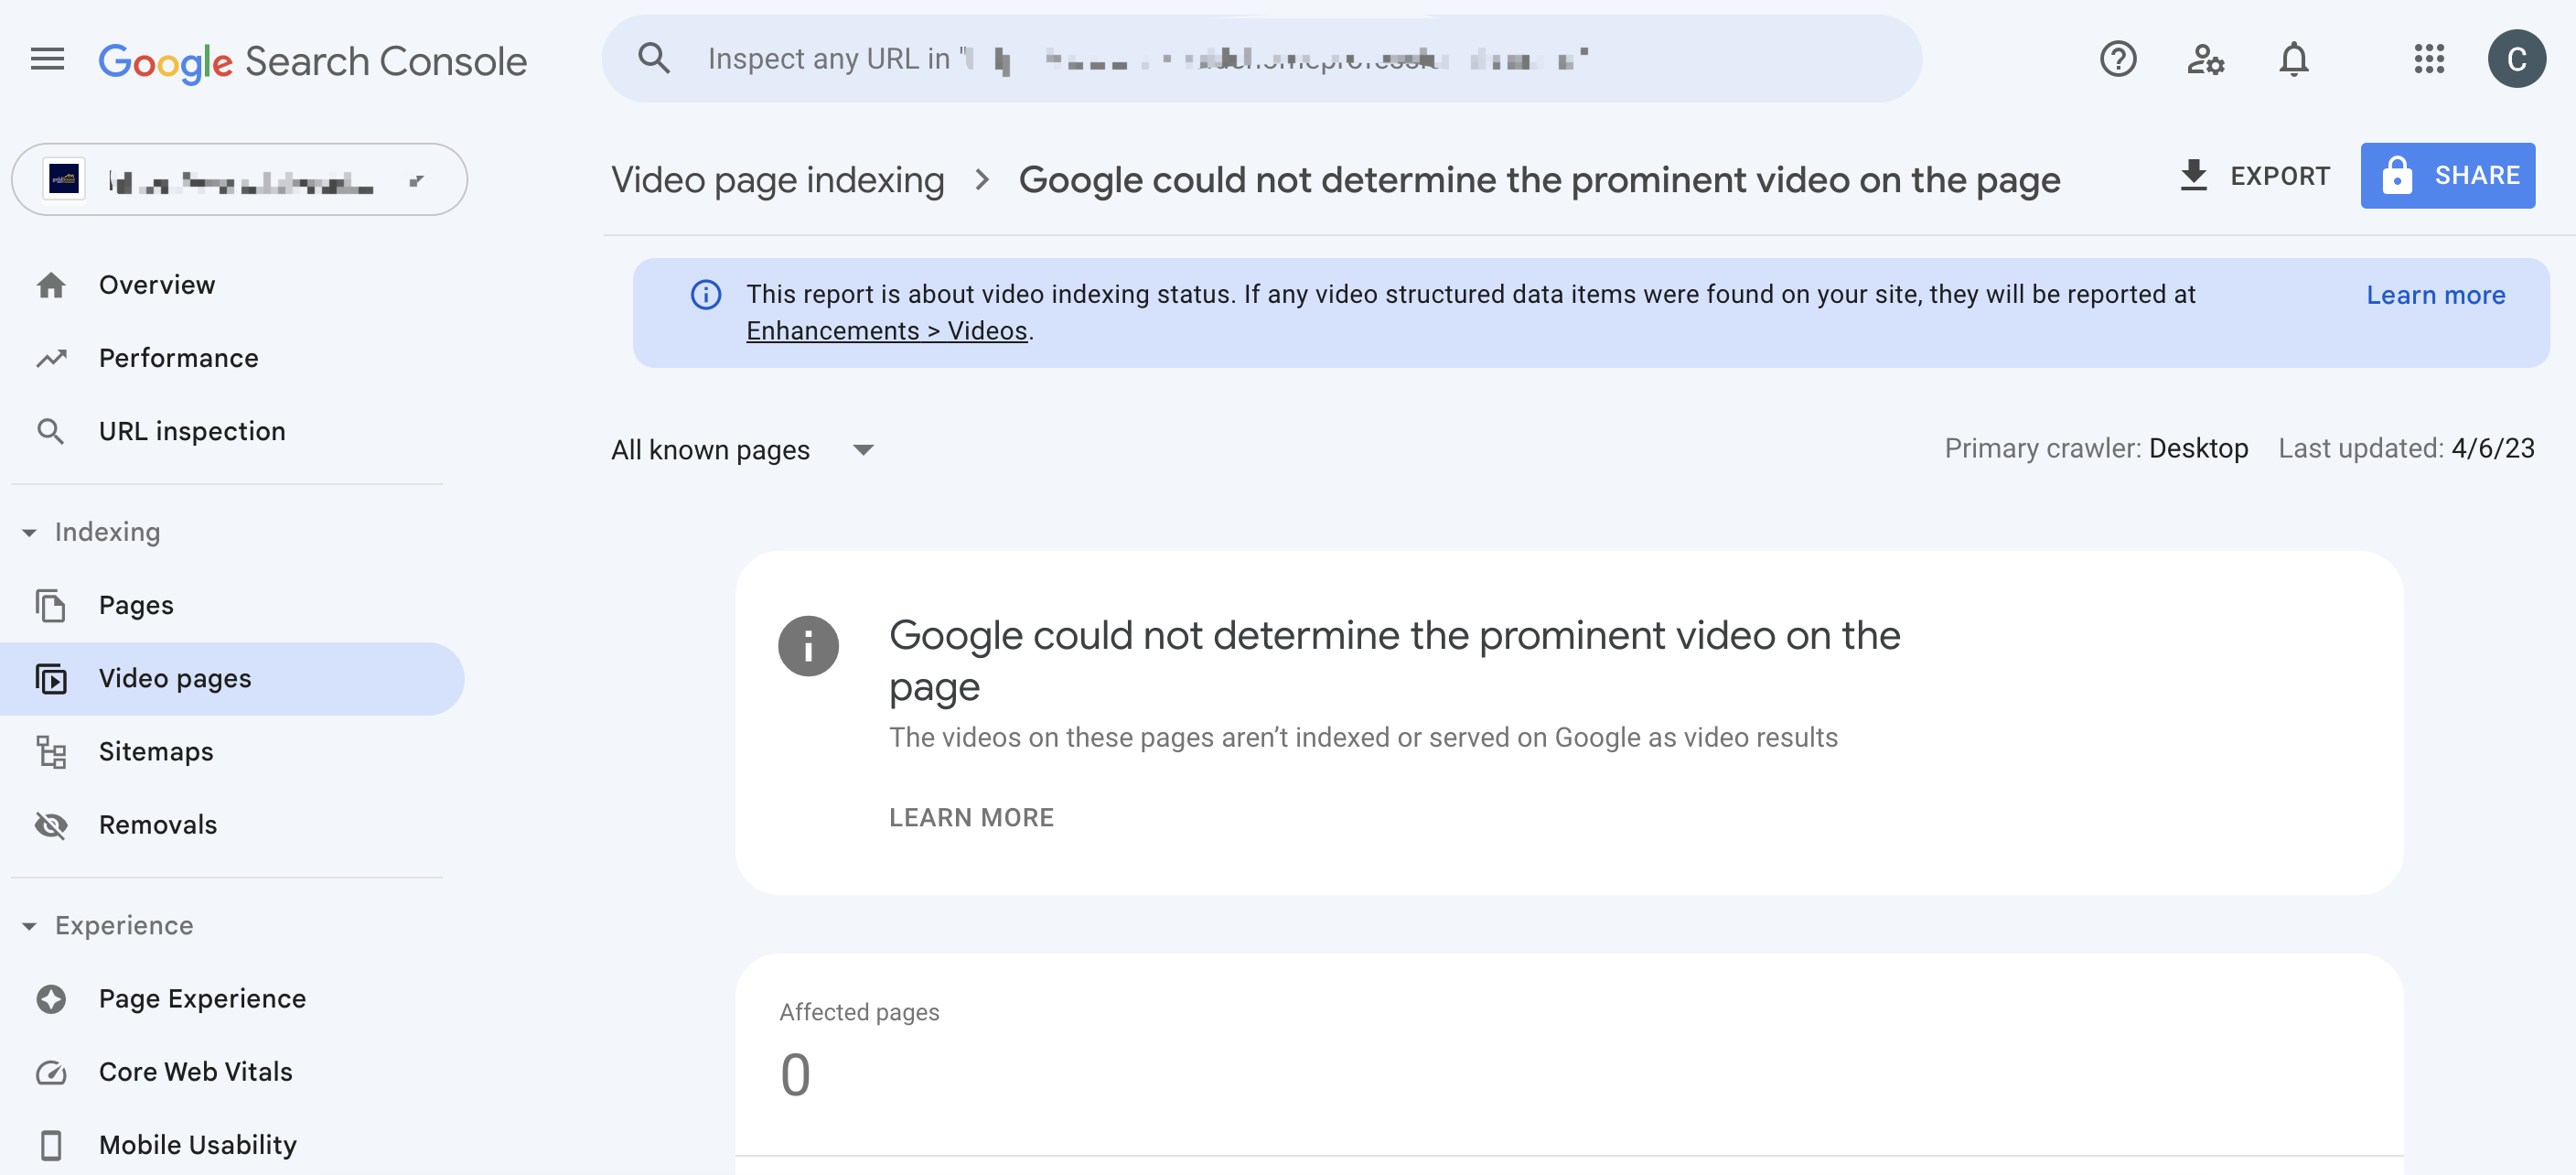The image size is (2576, 1175).
Task: Click the download icon beside EXPORT
Action: (2193, 175)
